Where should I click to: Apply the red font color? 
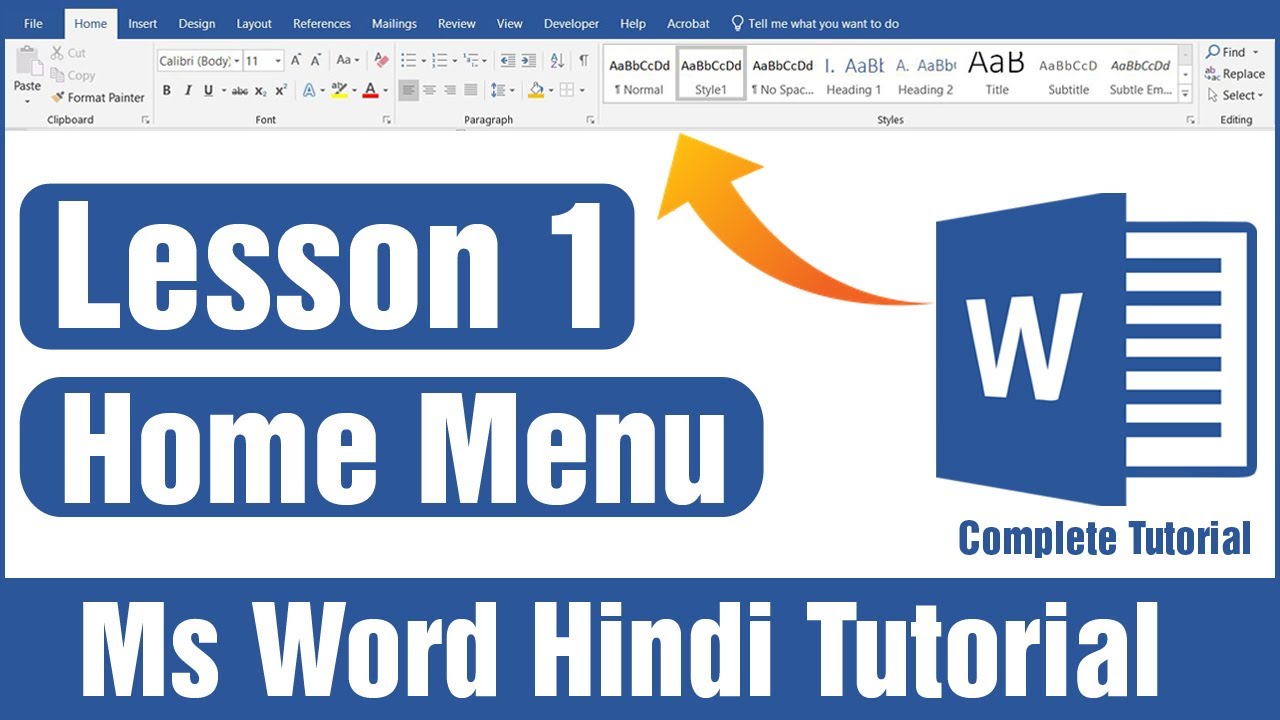coord(371,91)
